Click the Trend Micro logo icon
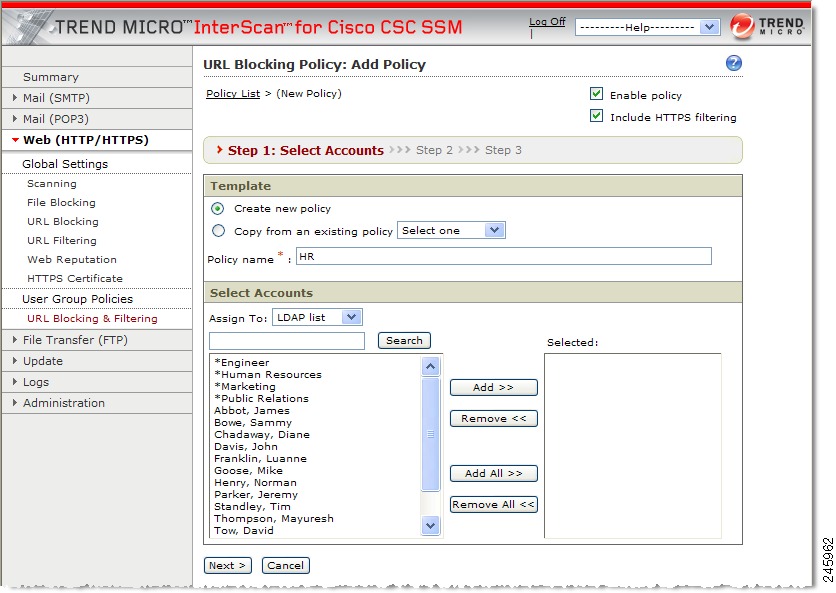This screenshot has height=593, width=836. tap(742, 26)
